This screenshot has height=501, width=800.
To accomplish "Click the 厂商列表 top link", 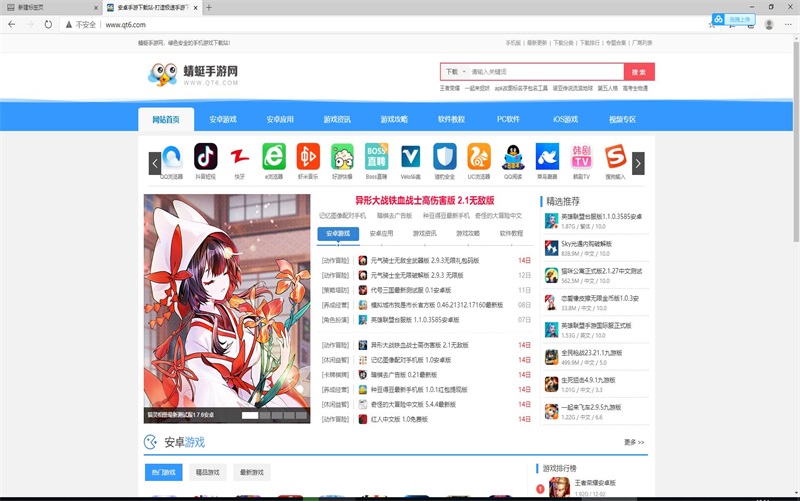I will tap(642, 43).
